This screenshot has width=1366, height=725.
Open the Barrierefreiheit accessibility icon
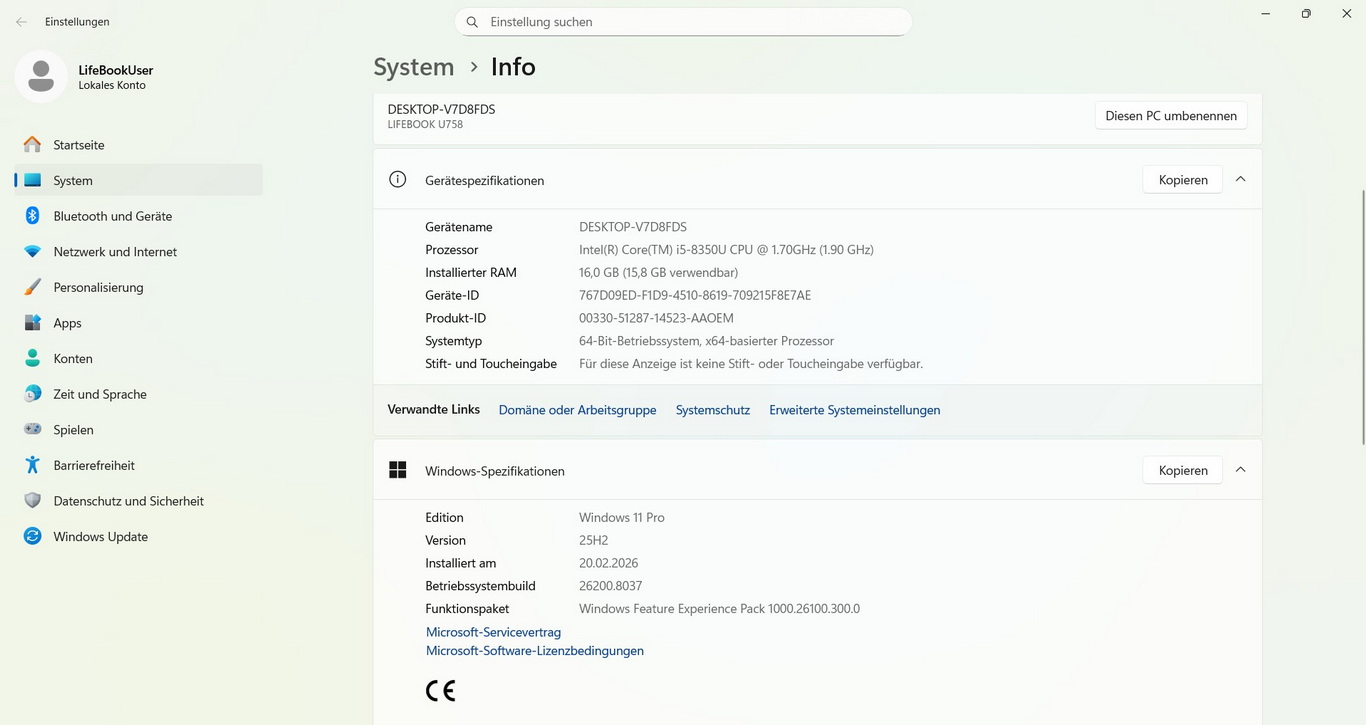33,465
